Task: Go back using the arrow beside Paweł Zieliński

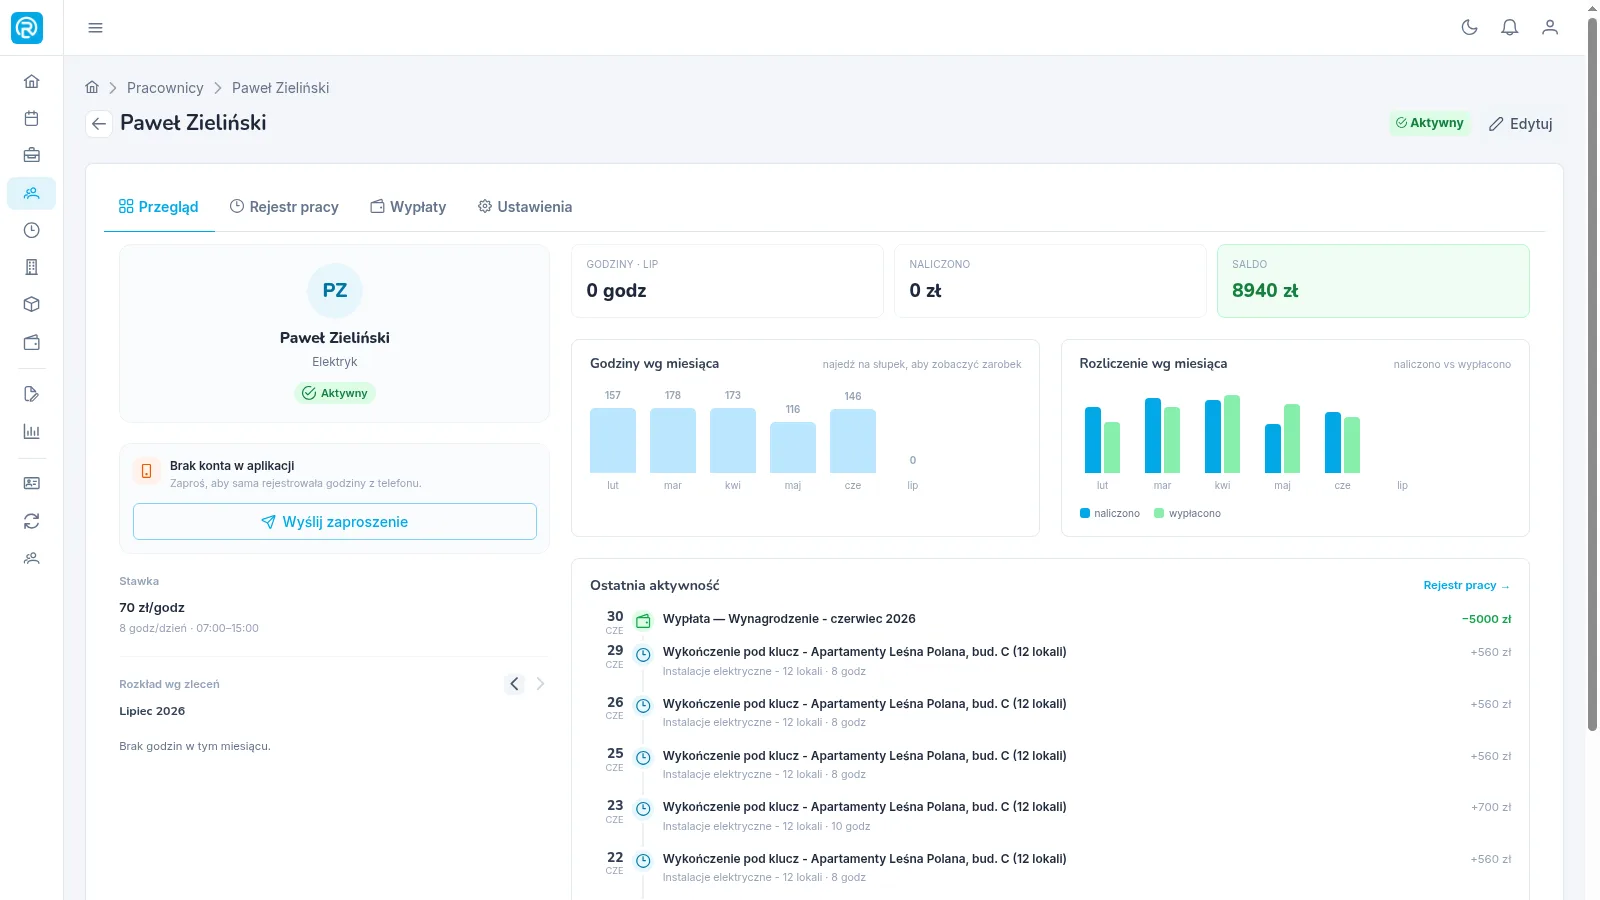Action: [x=98, y=124]
